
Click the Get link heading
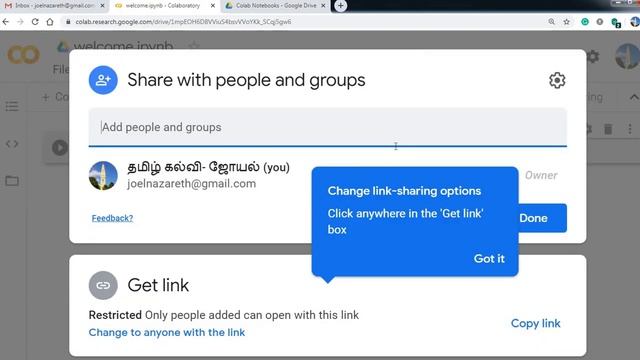(x=158, y=285)
